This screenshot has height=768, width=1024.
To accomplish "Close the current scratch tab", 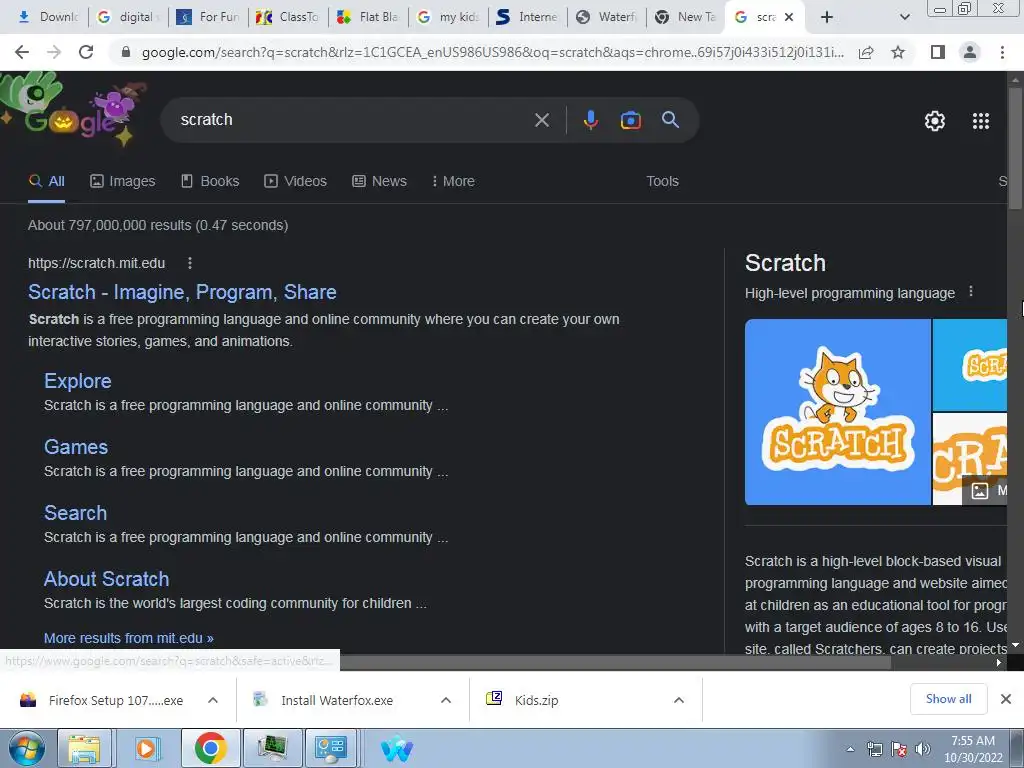I will [789, 17].
